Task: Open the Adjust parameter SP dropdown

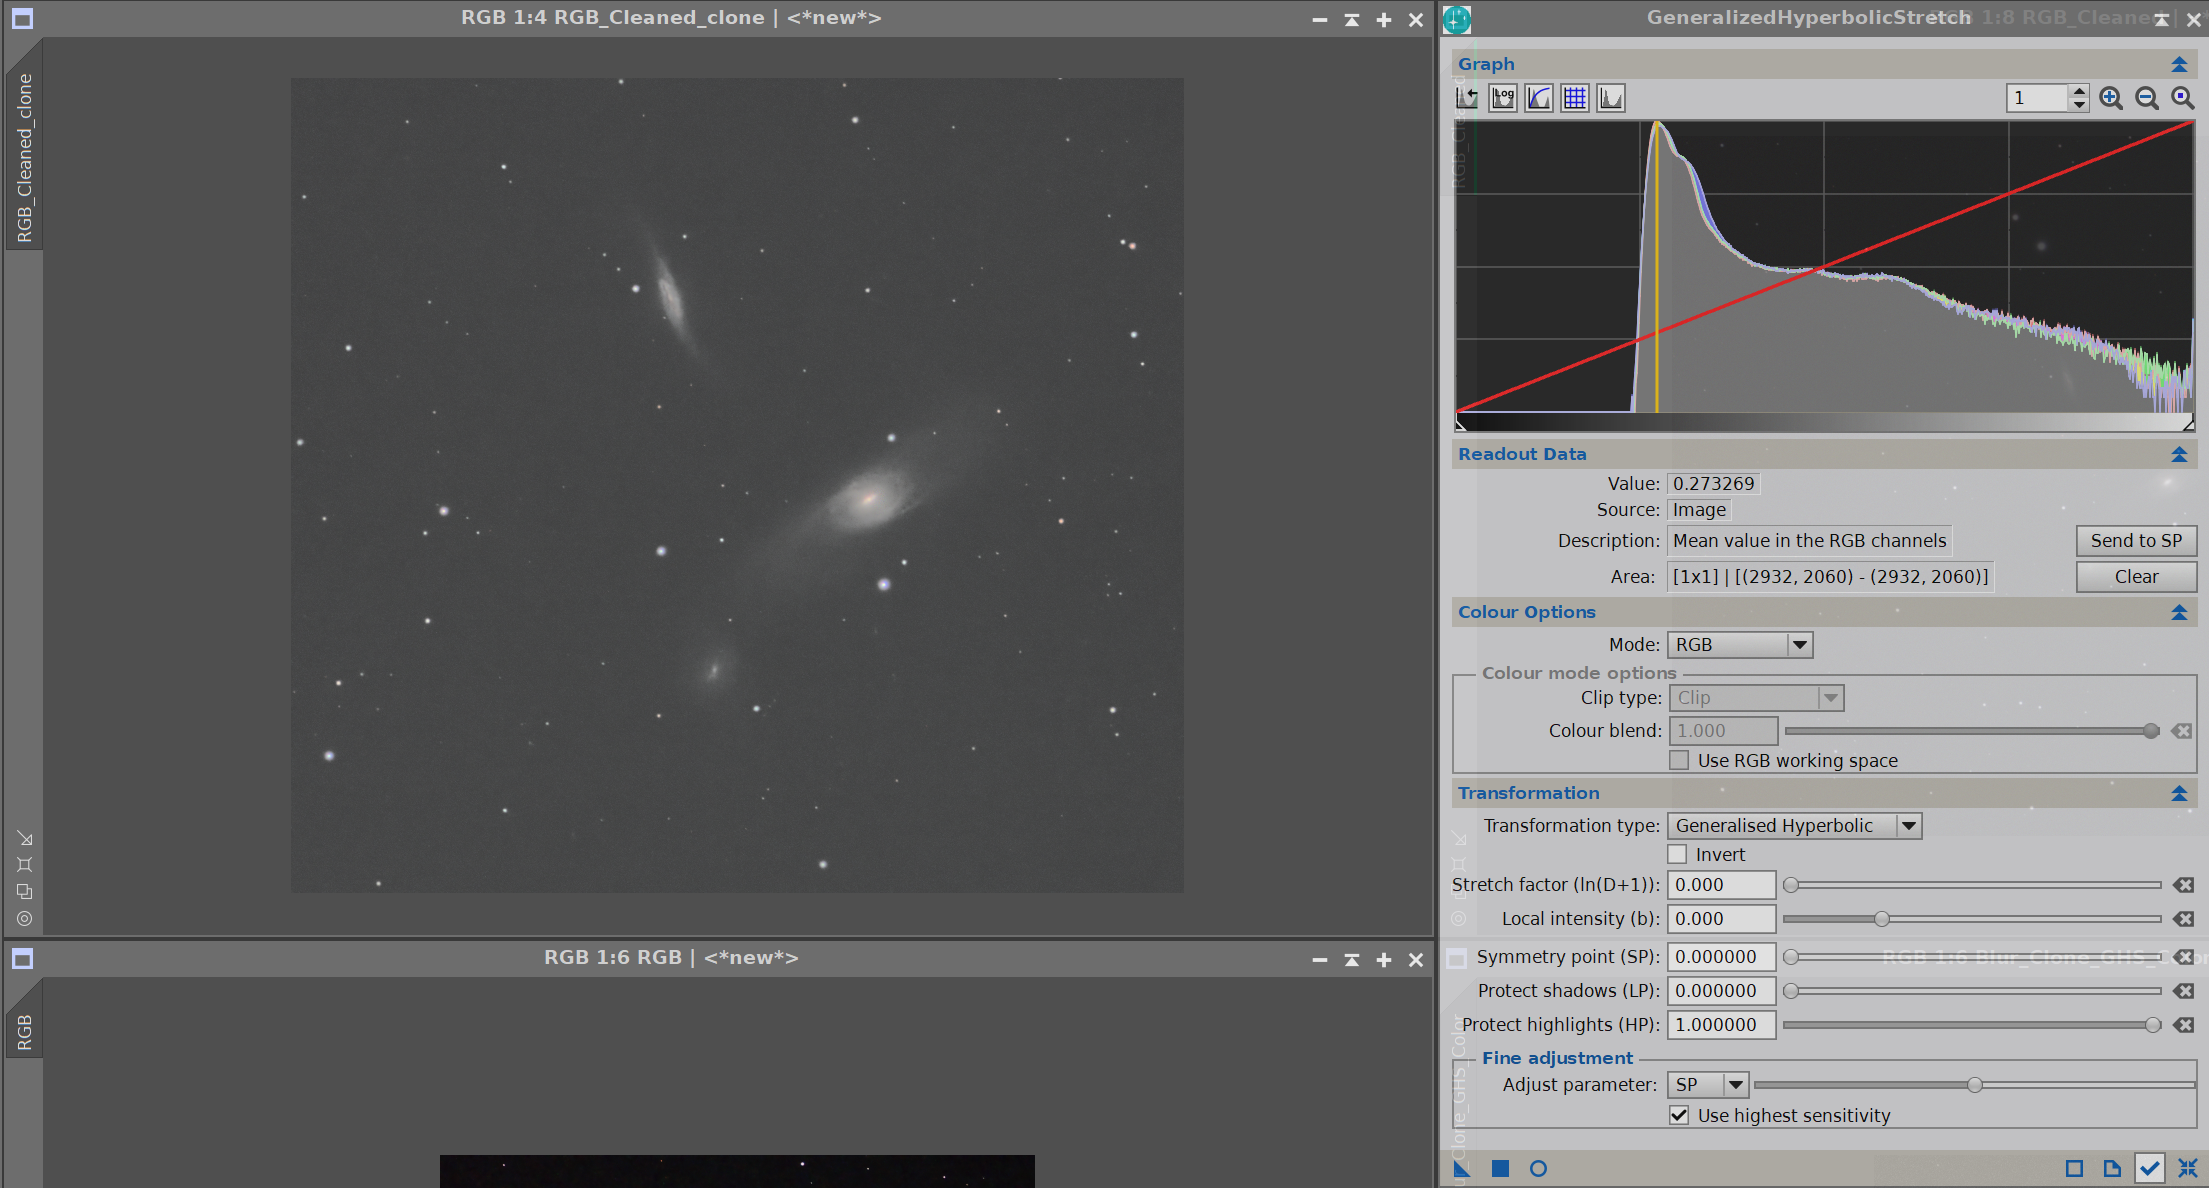Action: tap(1708, 1085)
